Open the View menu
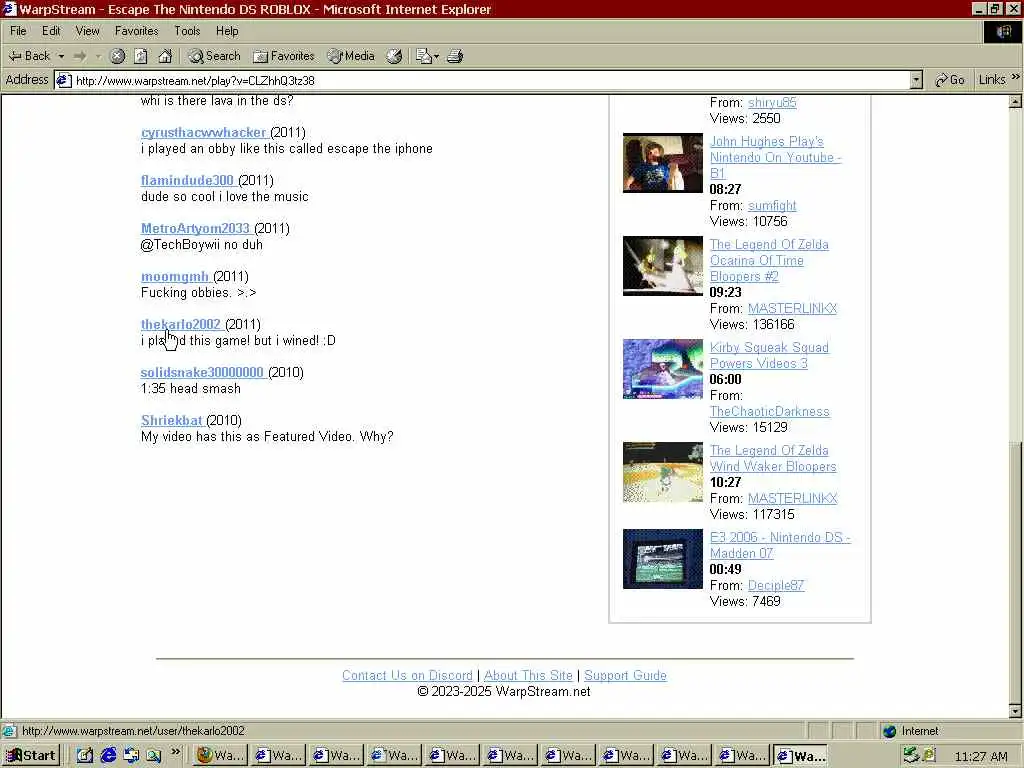 click(88, 31)
